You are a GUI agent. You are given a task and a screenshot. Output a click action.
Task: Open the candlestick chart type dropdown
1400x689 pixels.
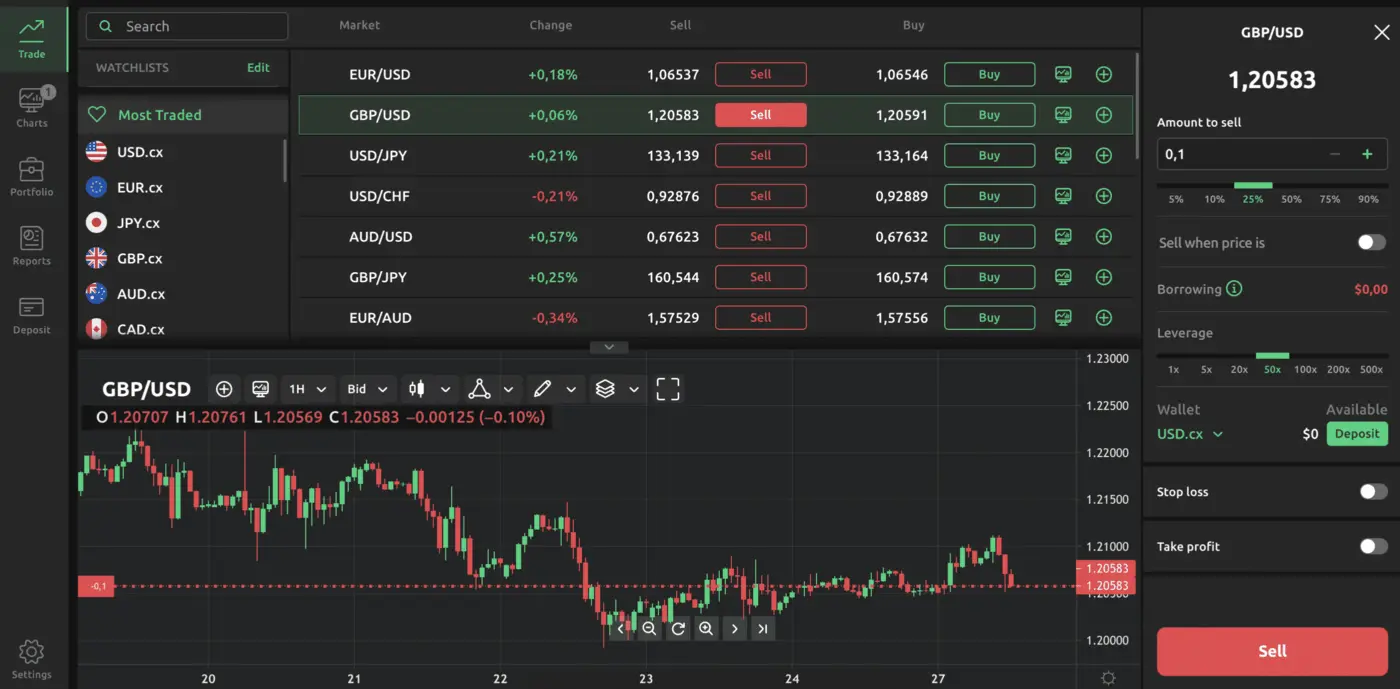(x=431, y=389)
